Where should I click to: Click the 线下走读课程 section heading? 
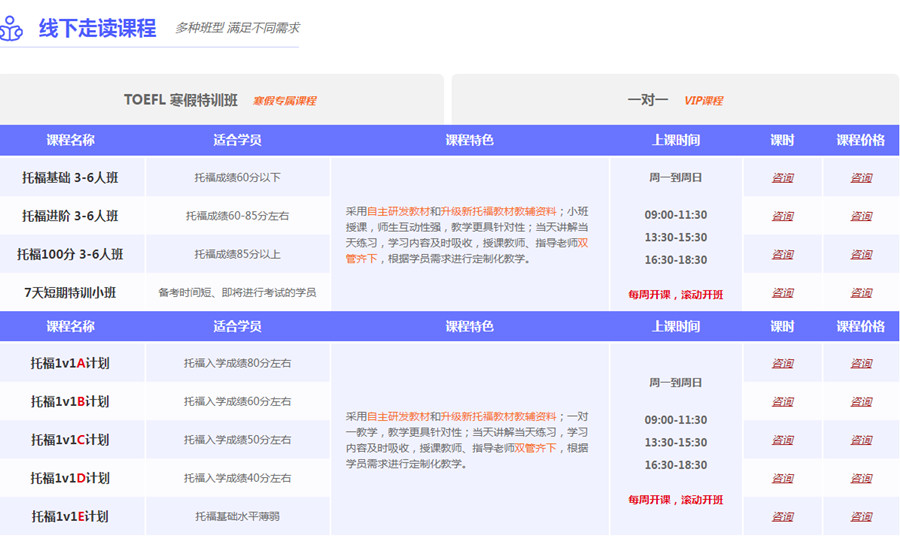coord(98,28)
